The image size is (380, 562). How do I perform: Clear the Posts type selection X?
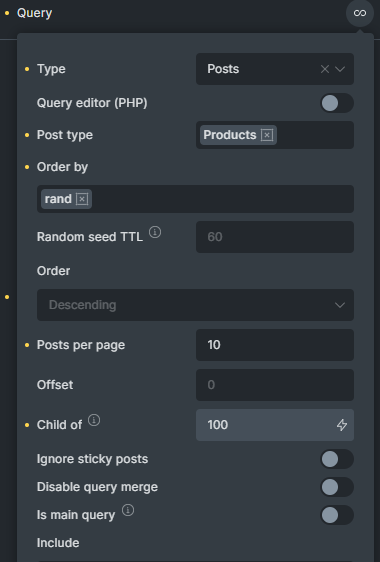click(x=325, y=69)
